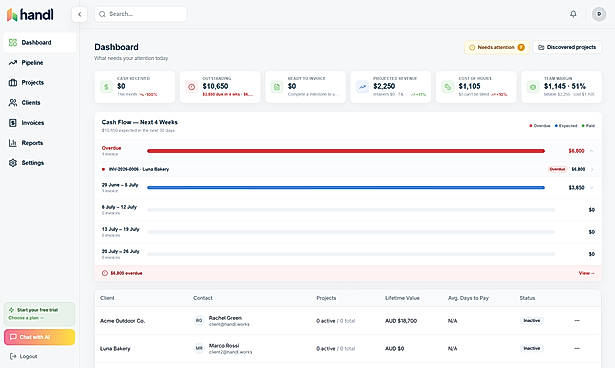The image size is (615, 368).
Task: Click the Cash Received dollar icon
Action: click(106, 87)
